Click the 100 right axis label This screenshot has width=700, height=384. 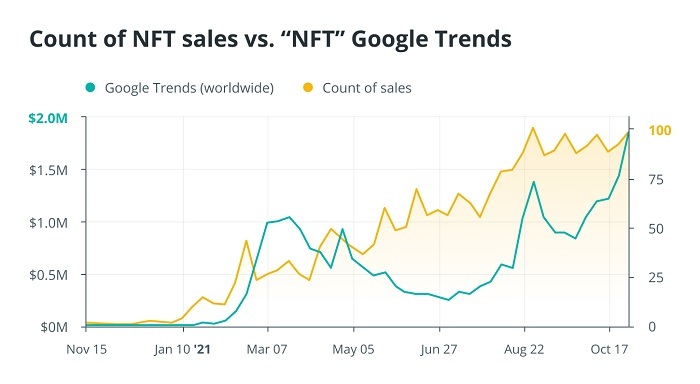coord(659,130)
